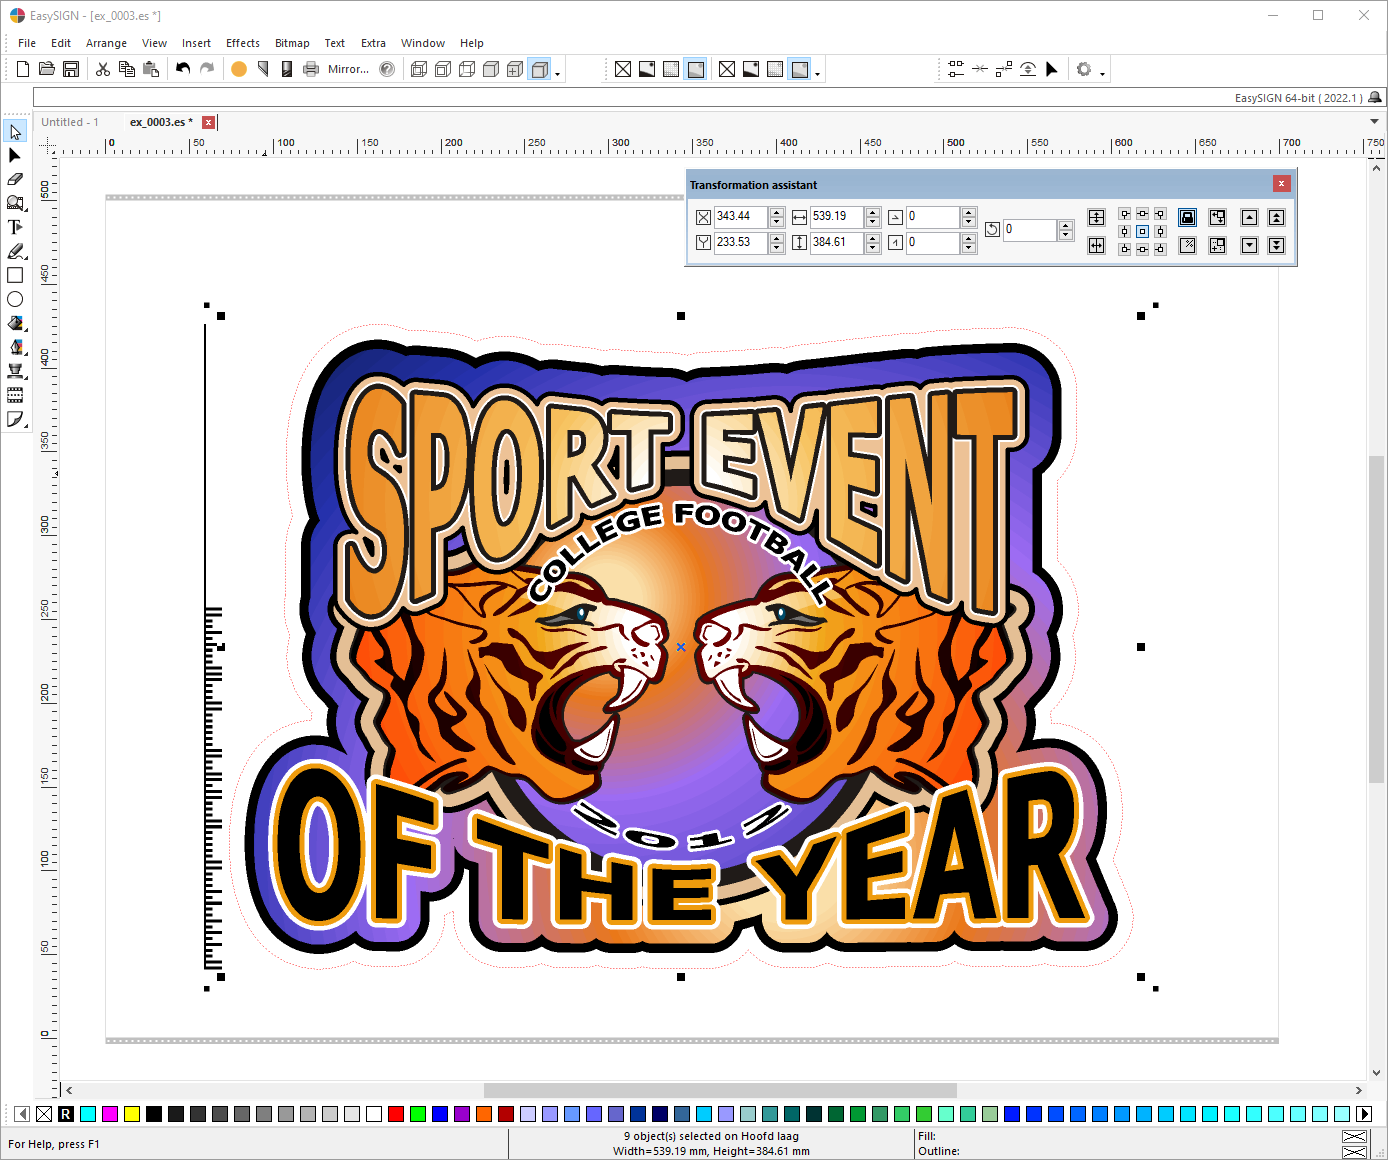Open a file using the folder icon
1388x1160 pixels.
[x=47, y=69]
